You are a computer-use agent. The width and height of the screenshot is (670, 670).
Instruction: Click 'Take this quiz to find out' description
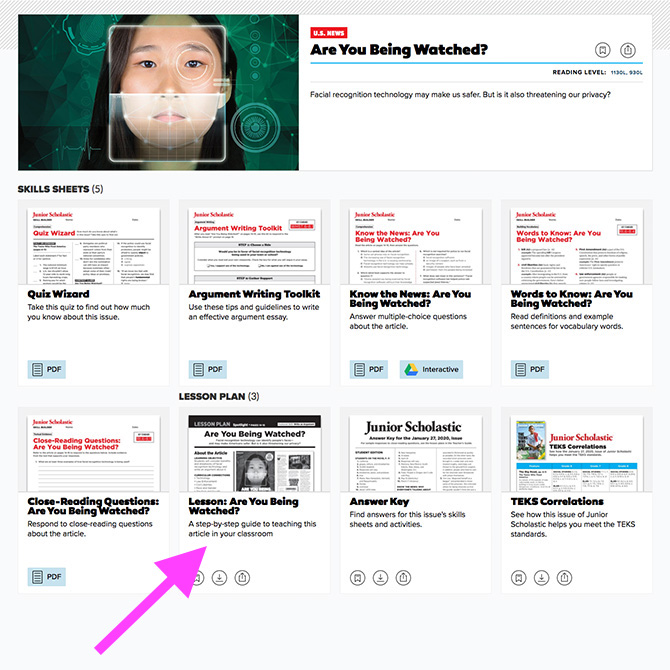point(89,312)
